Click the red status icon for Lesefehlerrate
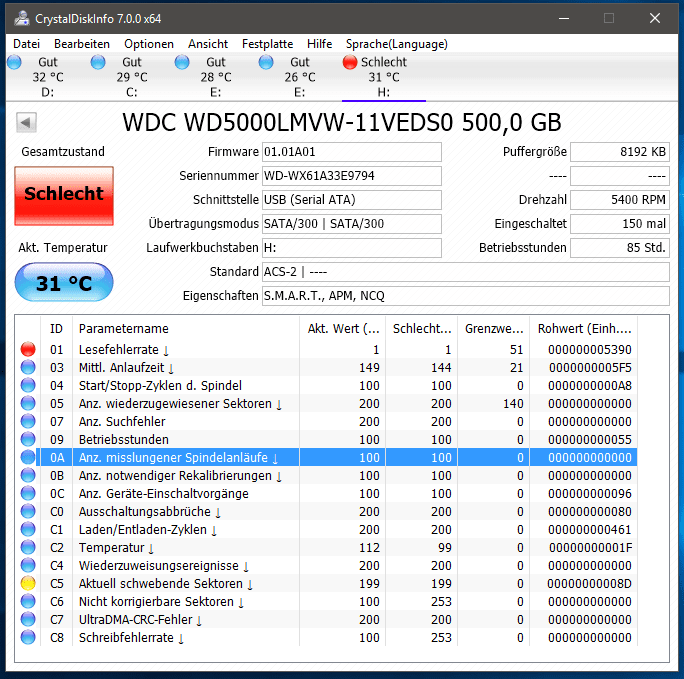The image size is (684, 679). click(28, 349)
